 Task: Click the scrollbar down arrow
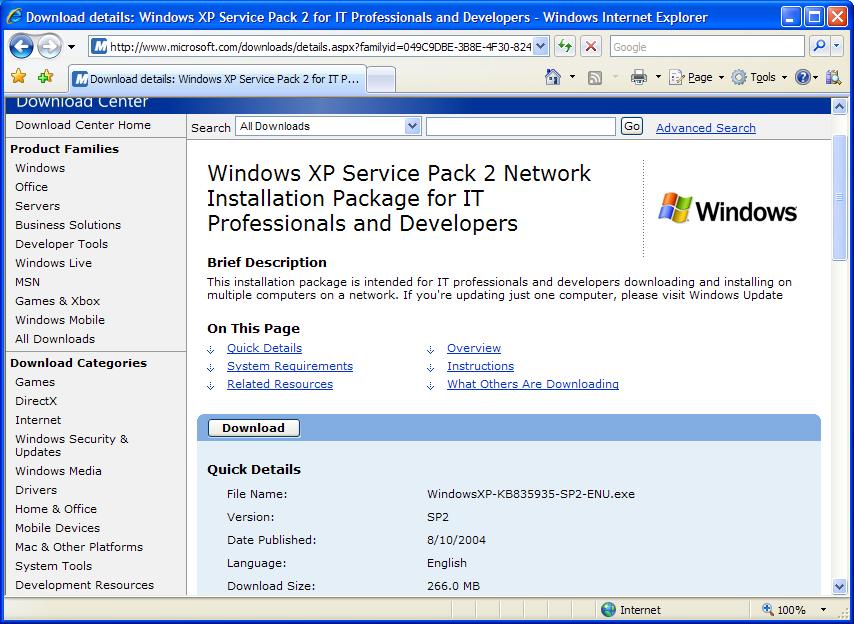pos(839,586)
